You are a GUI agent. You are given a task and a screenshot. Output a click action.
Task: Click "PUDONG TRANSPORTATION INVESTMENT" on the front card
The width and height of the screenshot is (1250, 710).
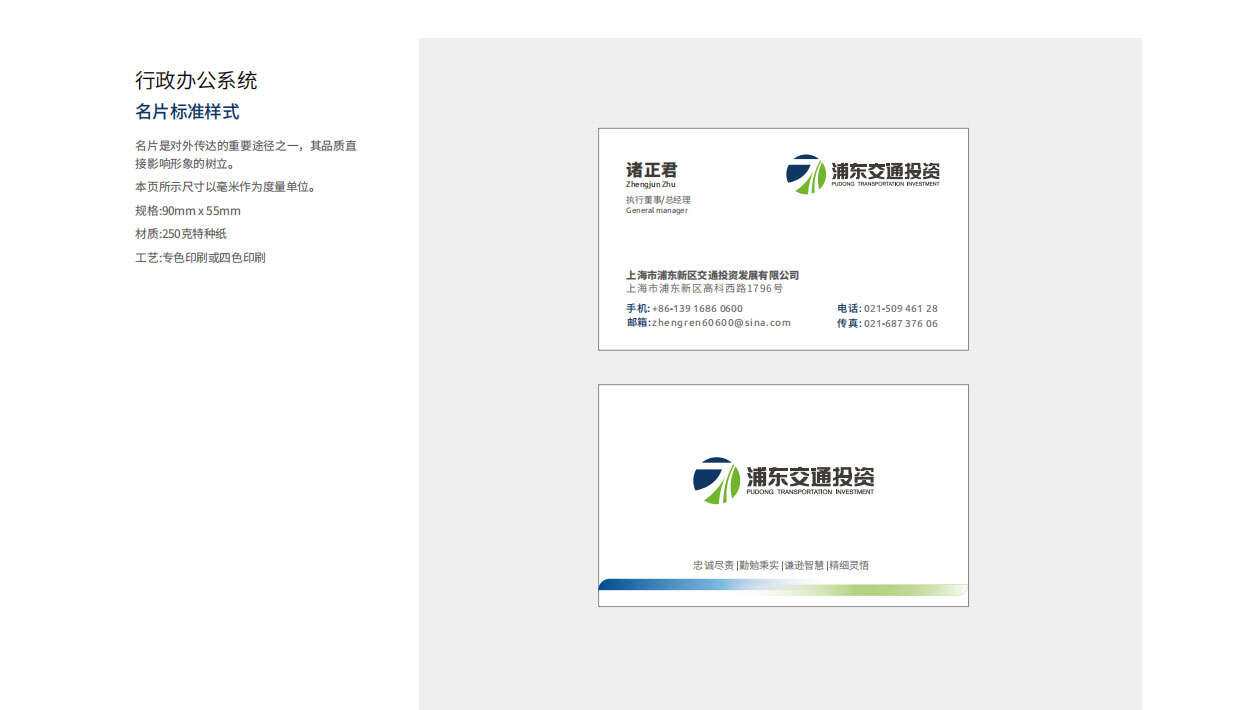click(x=886, y=184)
